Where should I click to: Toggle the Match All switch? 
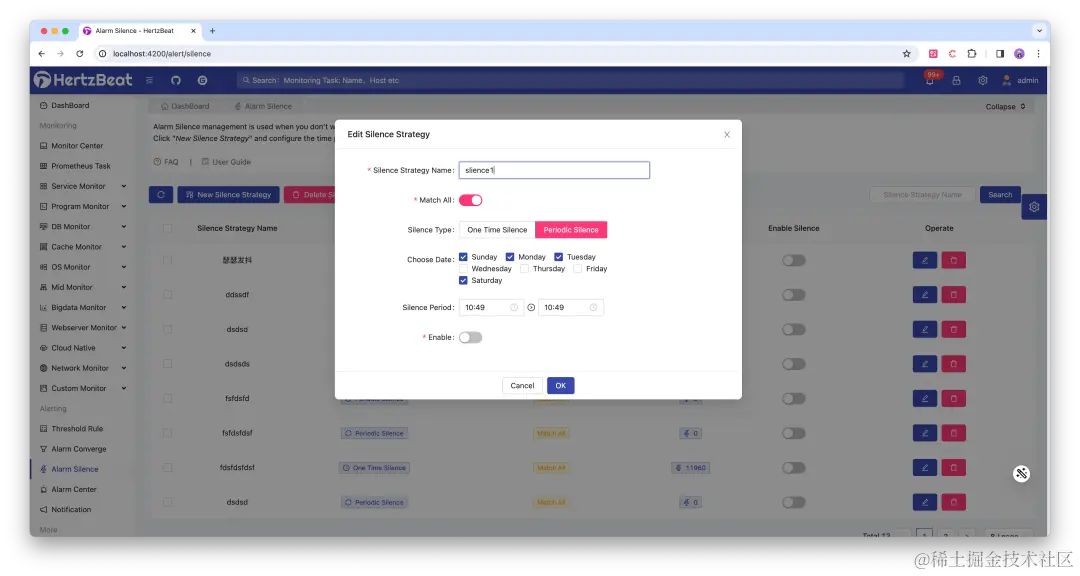(x=470, y=200)
